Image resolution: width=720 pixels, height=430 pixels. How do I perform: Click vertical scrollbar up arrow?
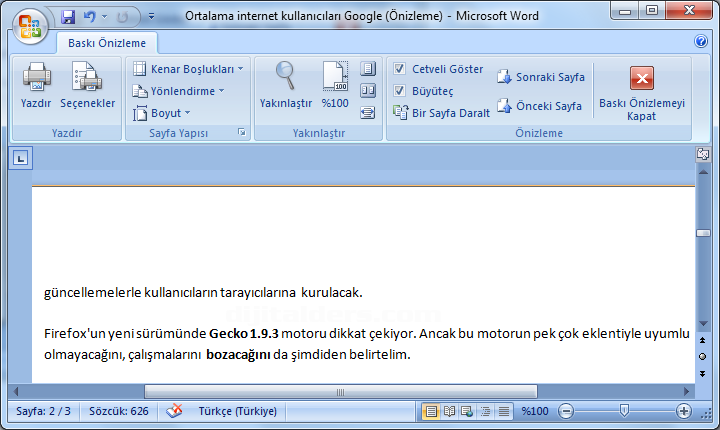(x=703, y=172)
